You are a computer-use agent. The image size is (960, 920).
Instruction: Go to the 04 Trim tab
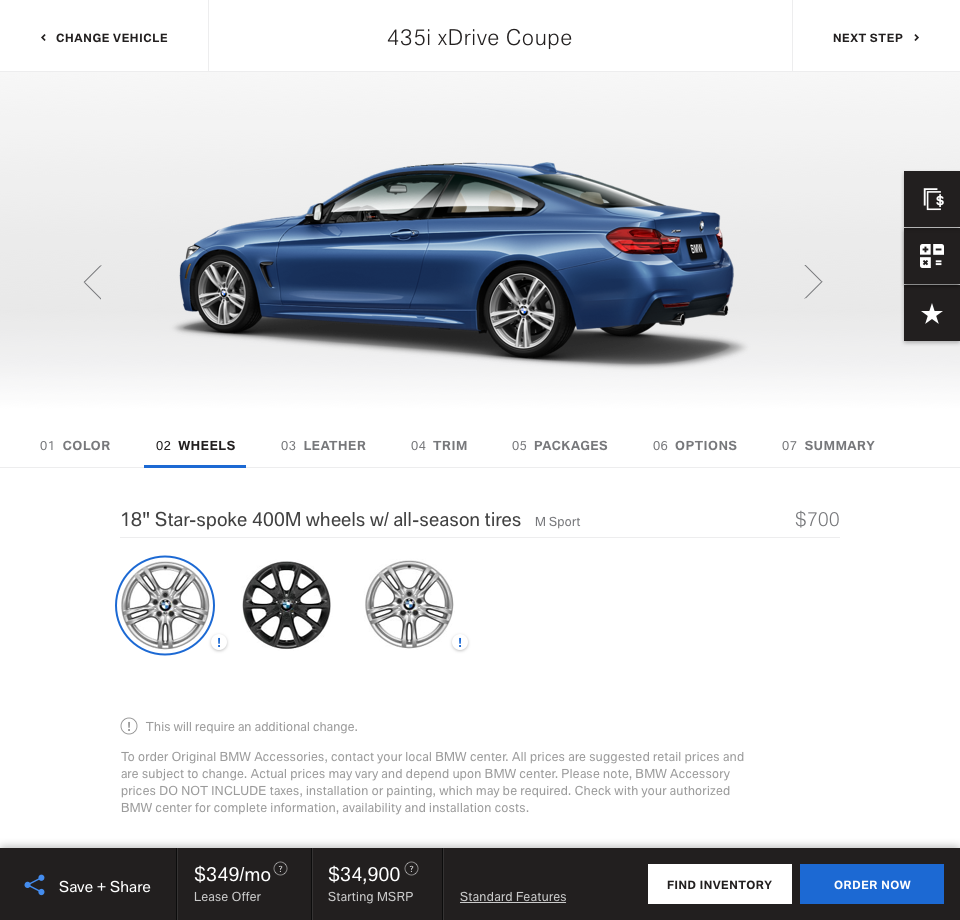(439, 446)
